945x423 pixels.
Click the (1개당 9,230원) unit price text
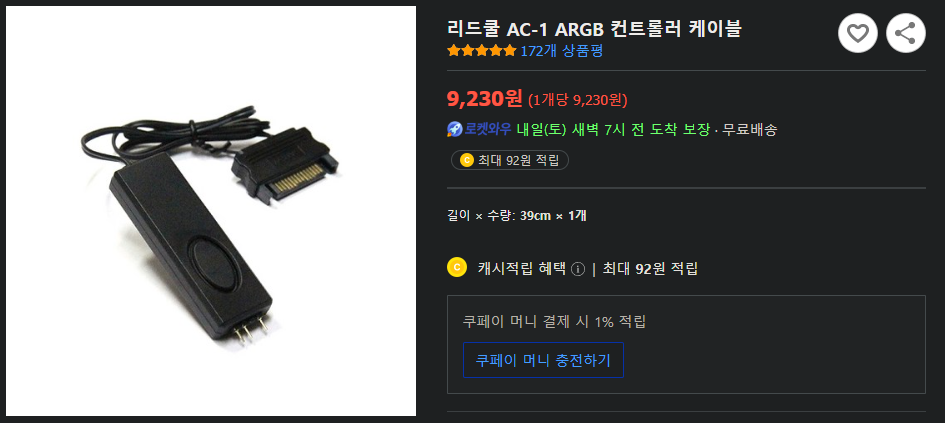coord(577,100)
